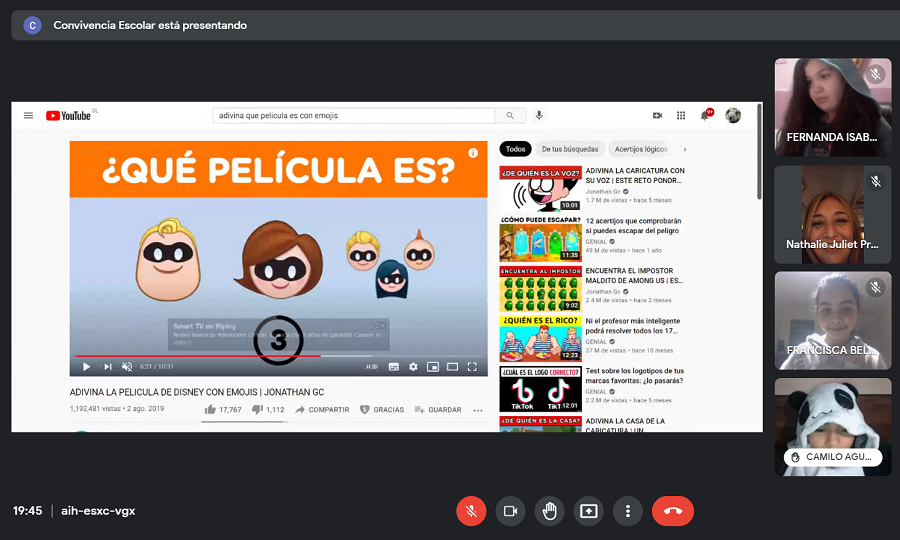Select Camilo Agu... participant tile

tap(833, 427)
